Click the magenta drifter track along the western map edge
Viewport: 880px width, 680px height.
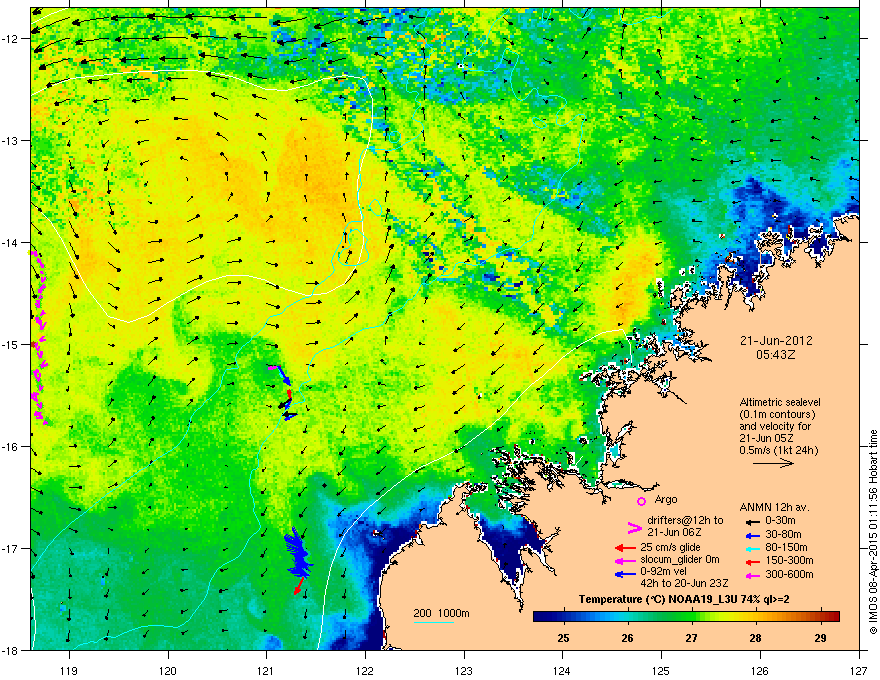coord(38,337)
